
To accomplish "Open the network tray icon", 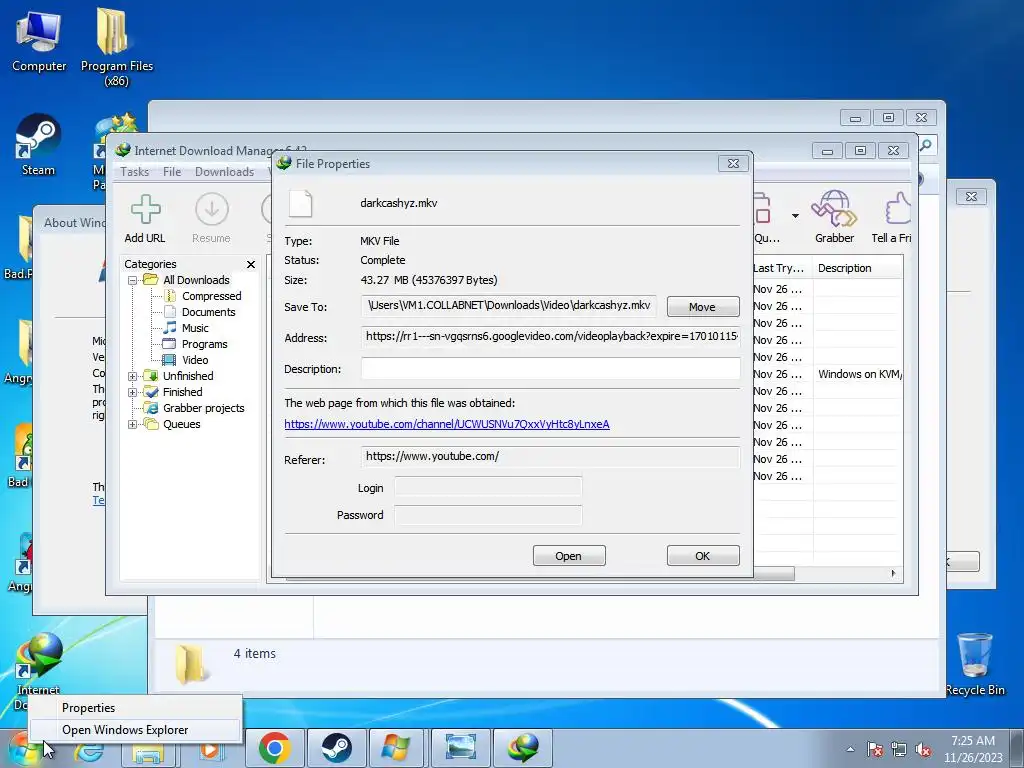I will click(x=899, y=750).
